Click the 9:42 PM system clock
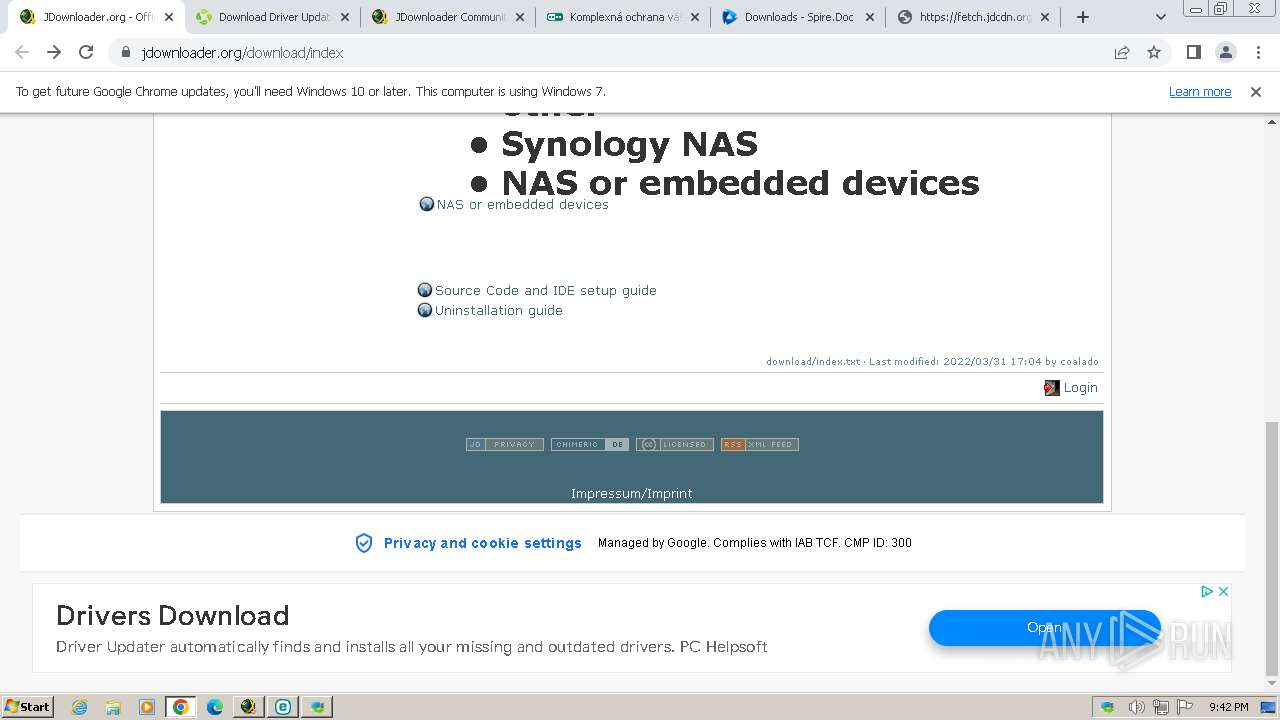This screenshot has height=720, width=1280. tap(1228, 707)
